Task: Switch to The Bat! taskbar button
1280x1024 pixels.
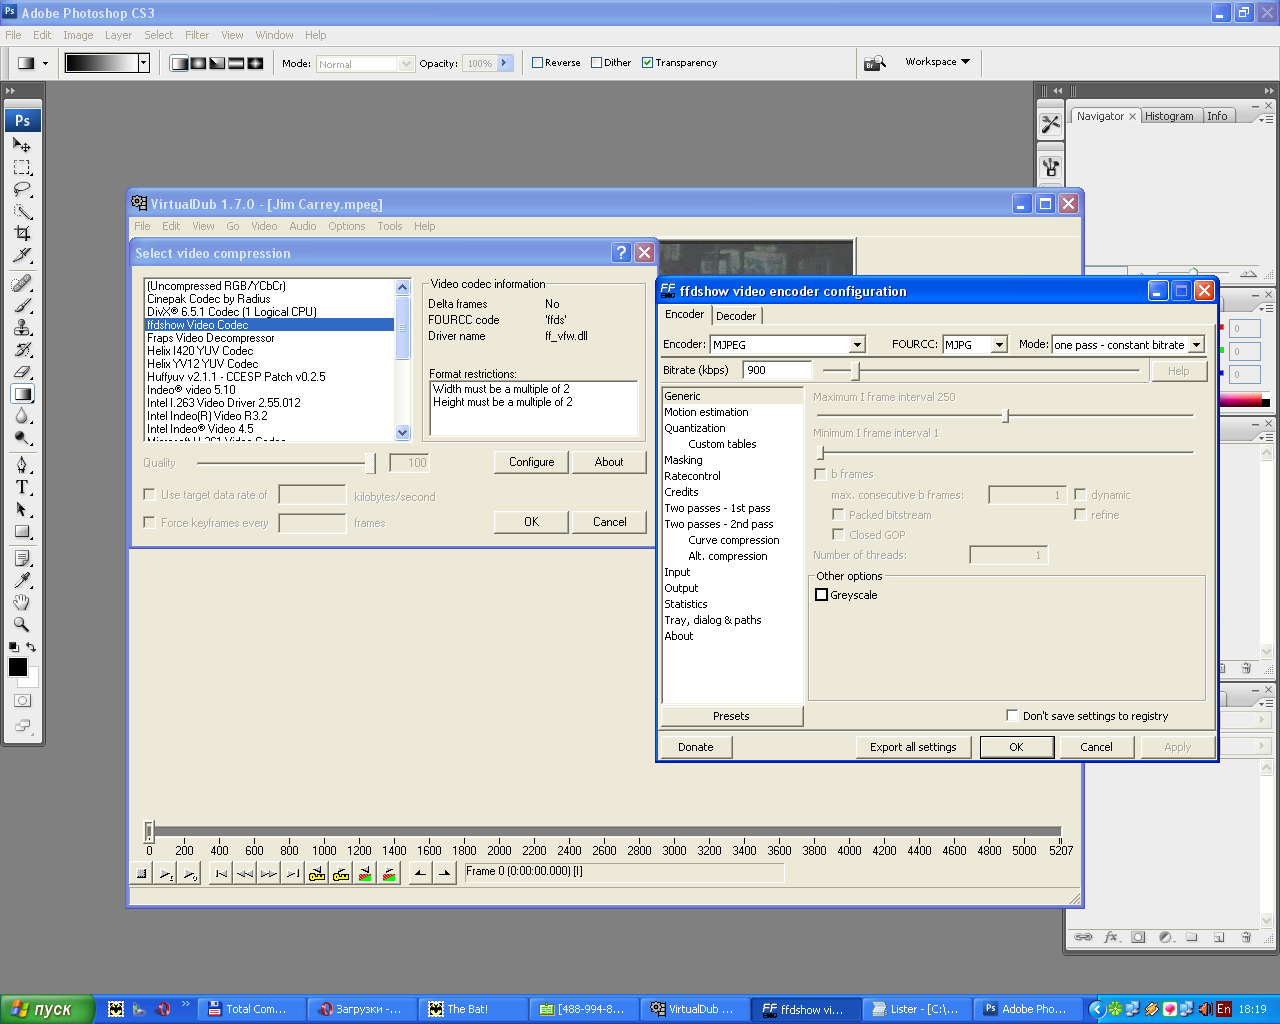Action: coord(473,1009)
